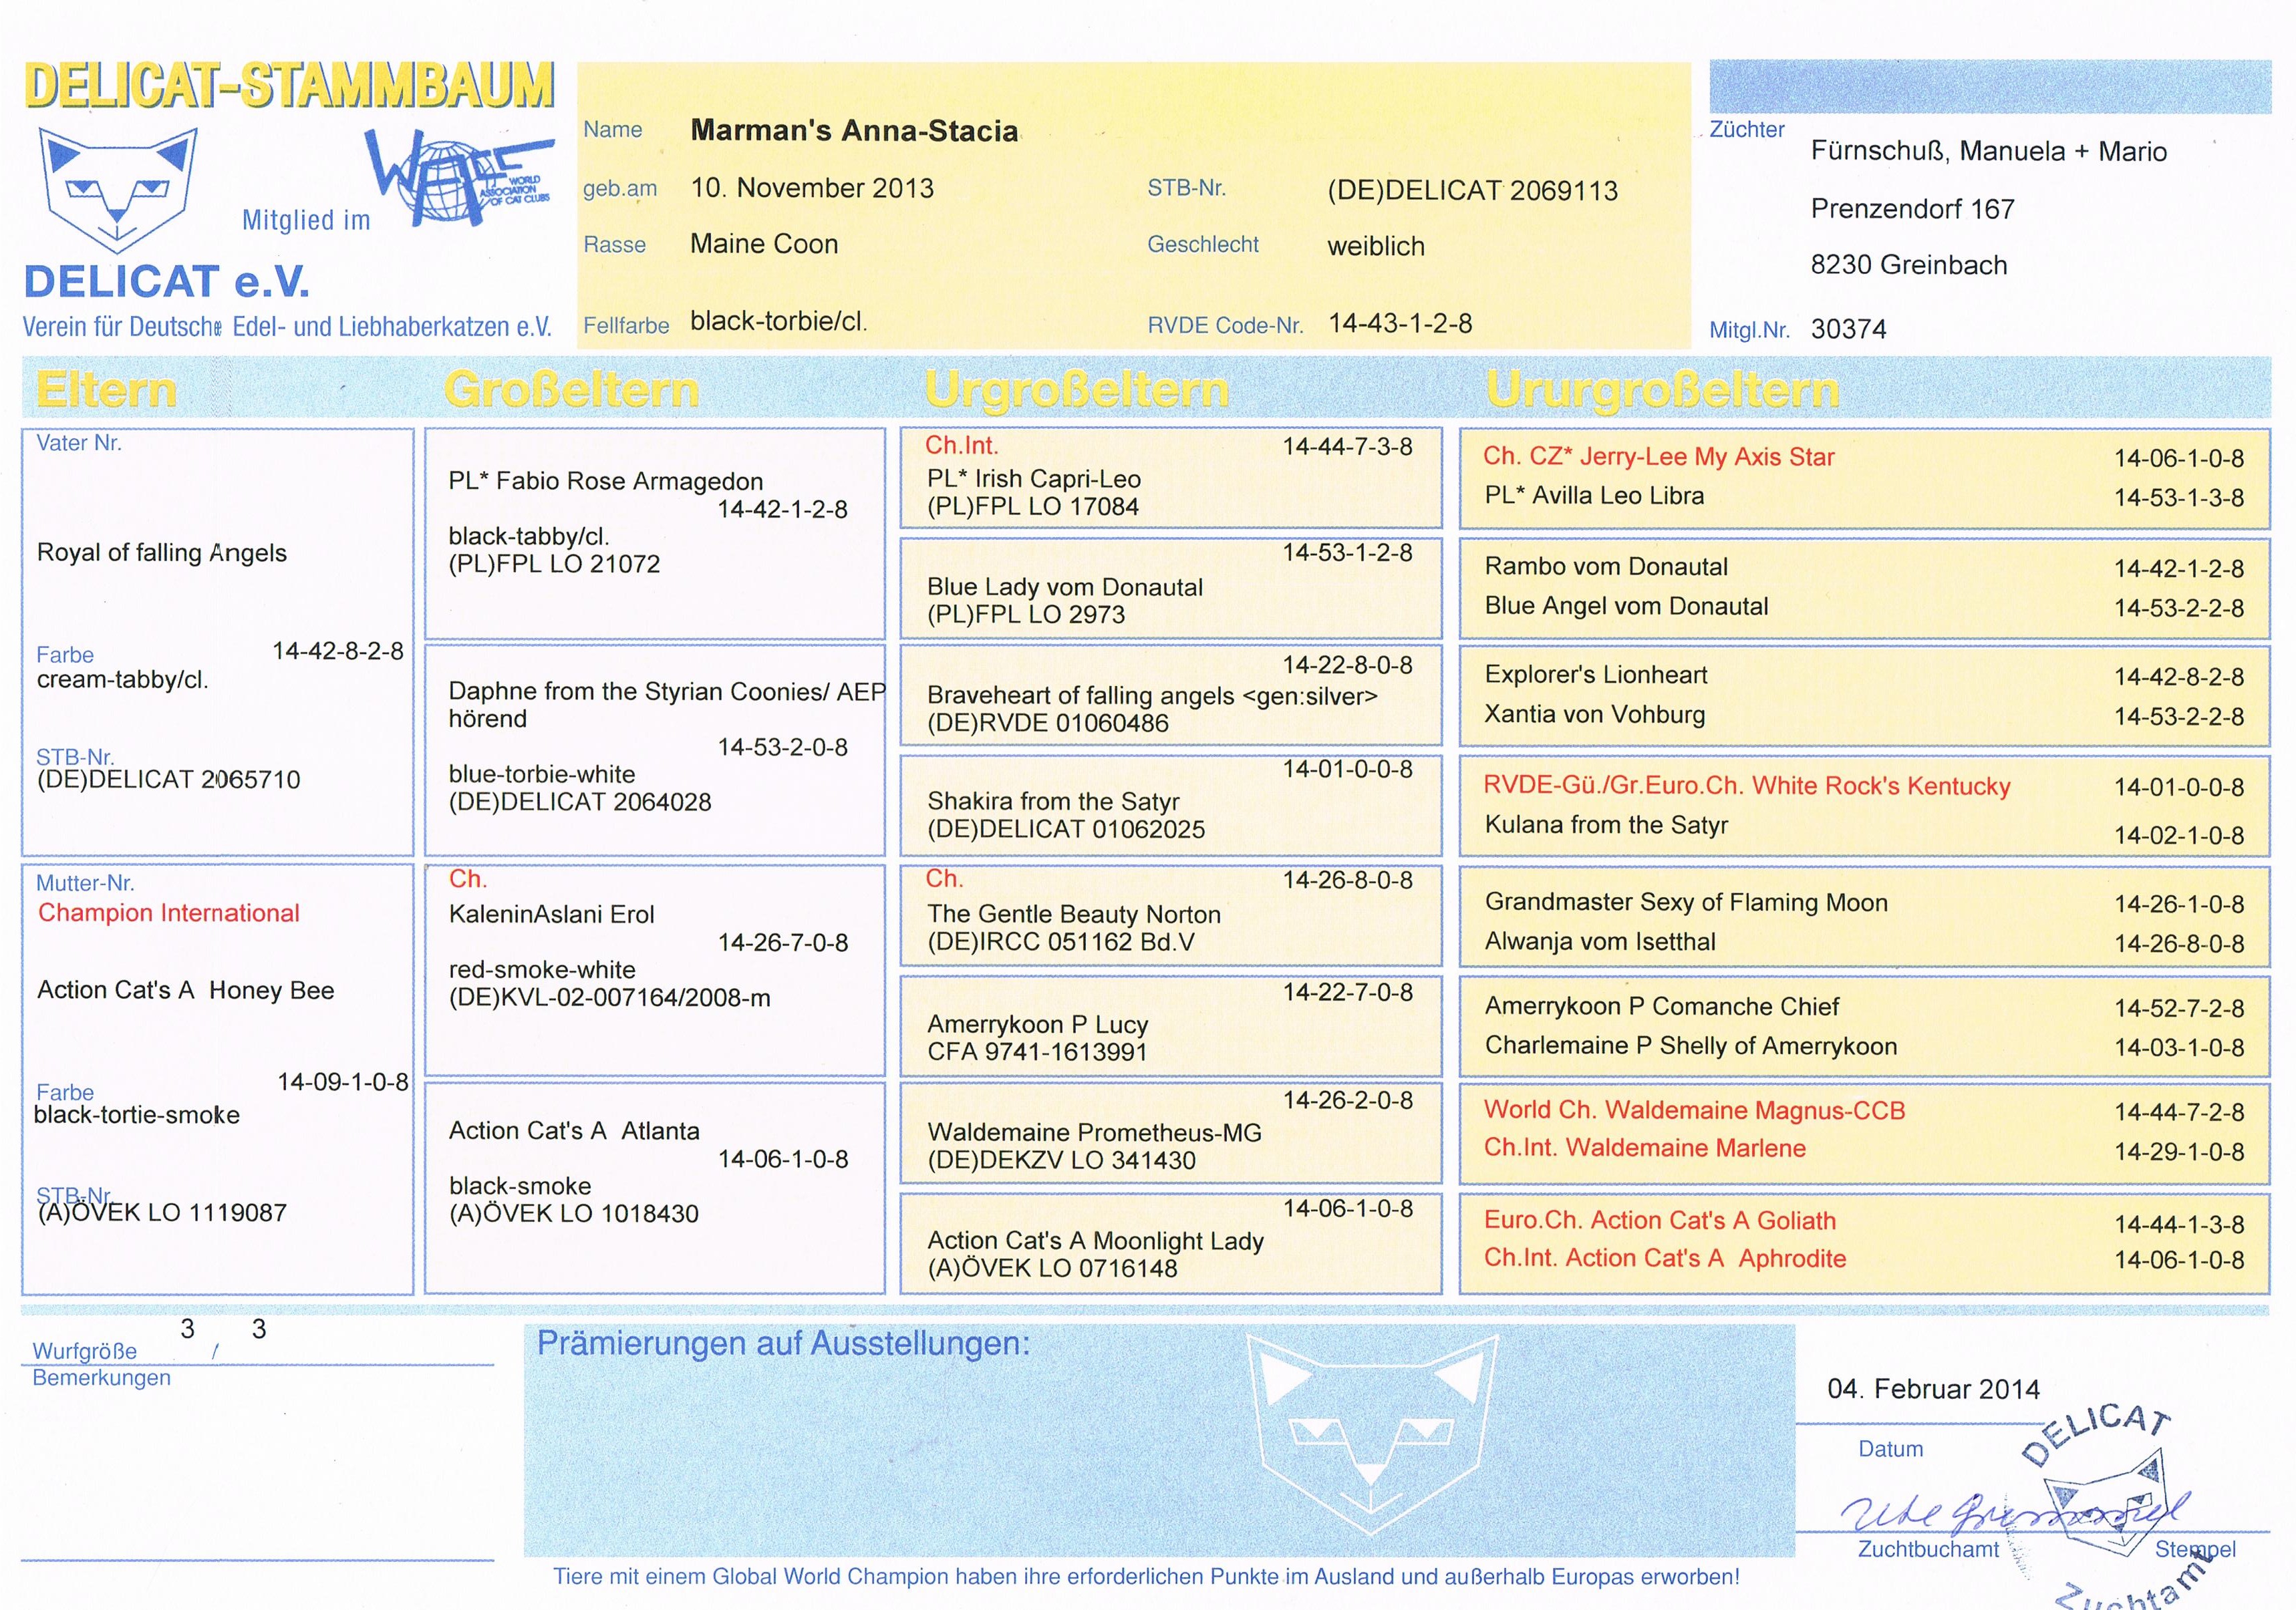Click the cat watermark in awards box
This screenshot has height=1610, width=2296.
click(1372, 1435)
